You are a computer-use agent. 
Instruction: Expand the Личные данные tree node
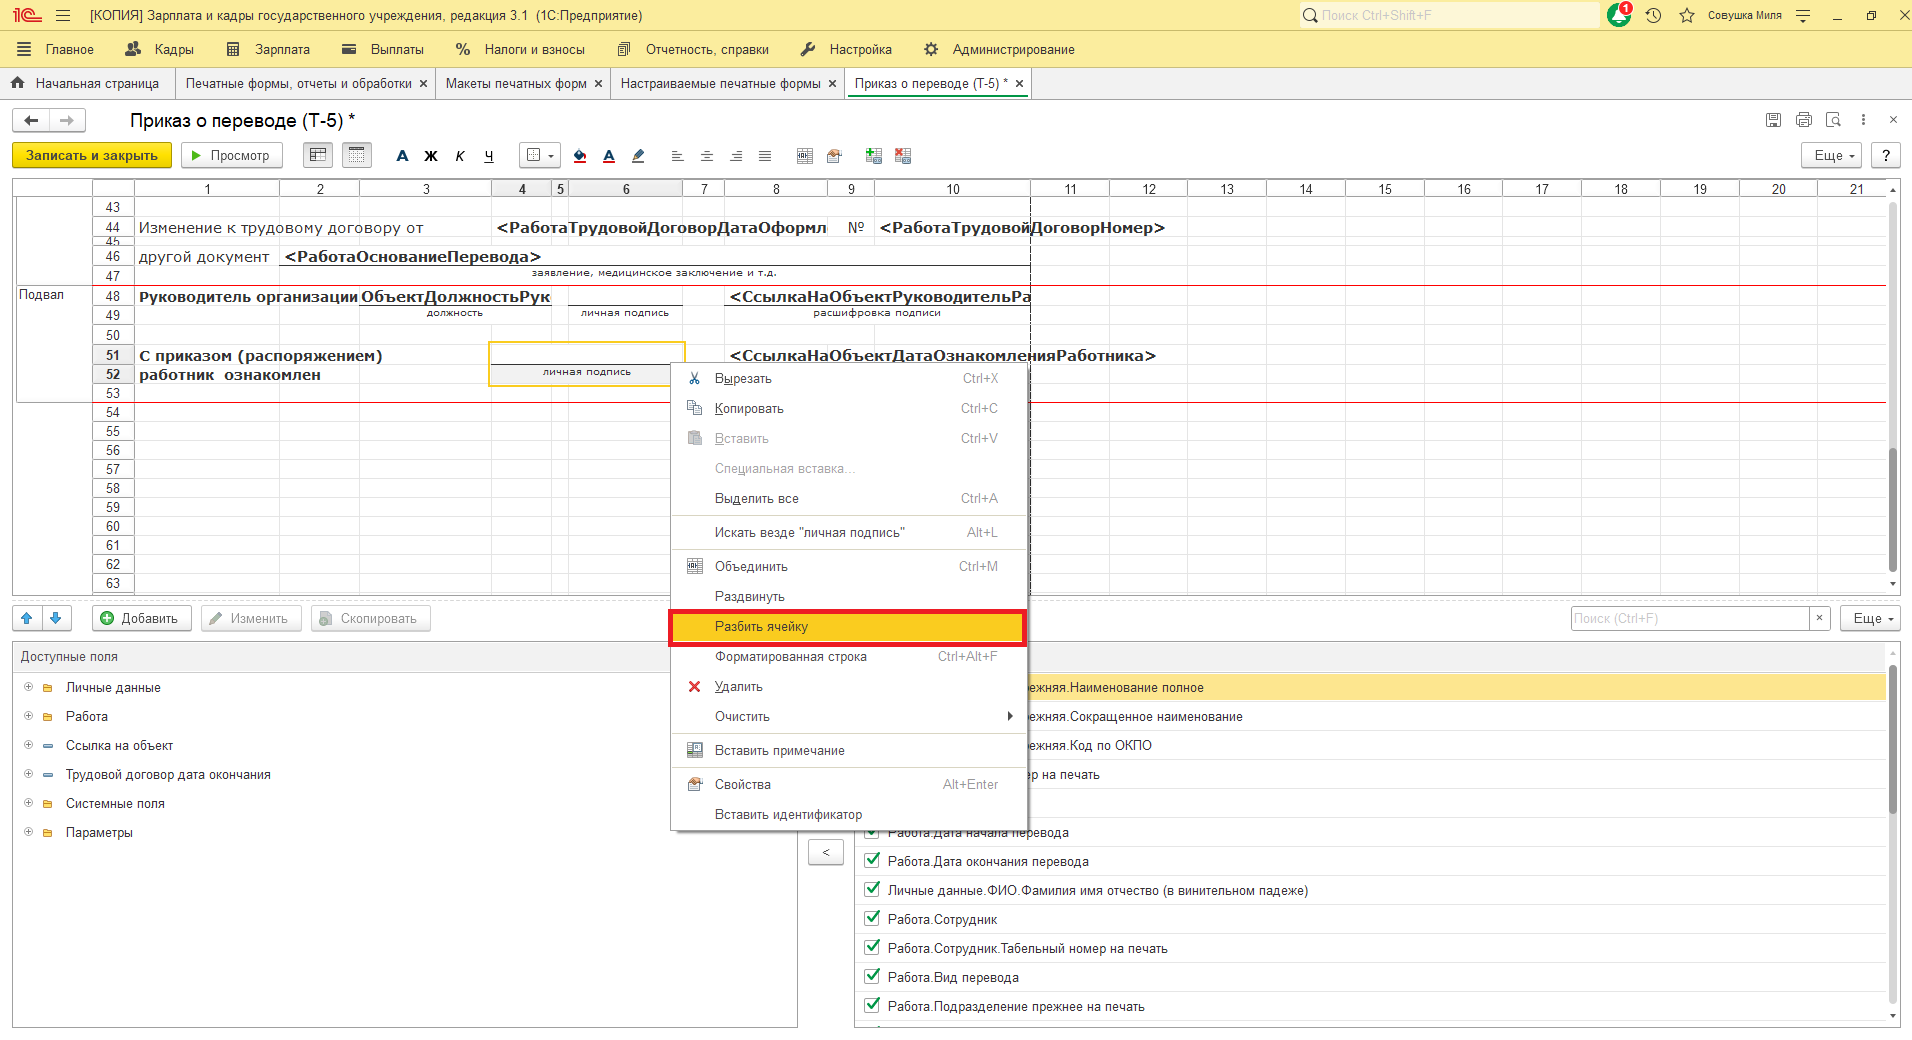point(28,687)
